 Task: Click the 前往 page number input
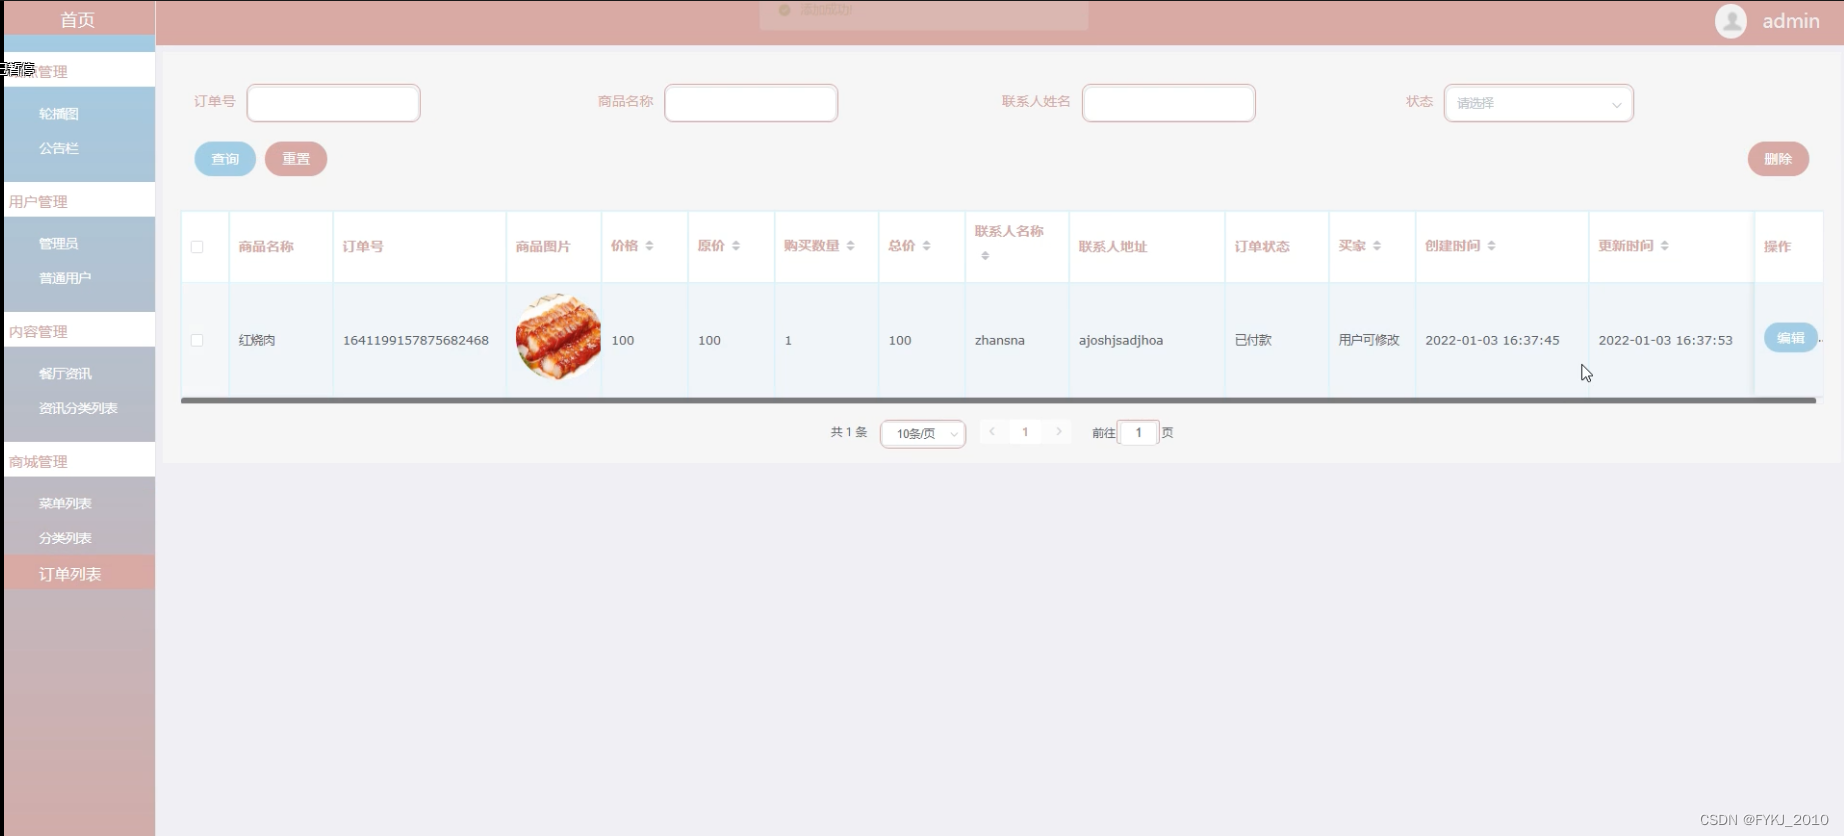pyautogui.click(x=1138, y=433)
